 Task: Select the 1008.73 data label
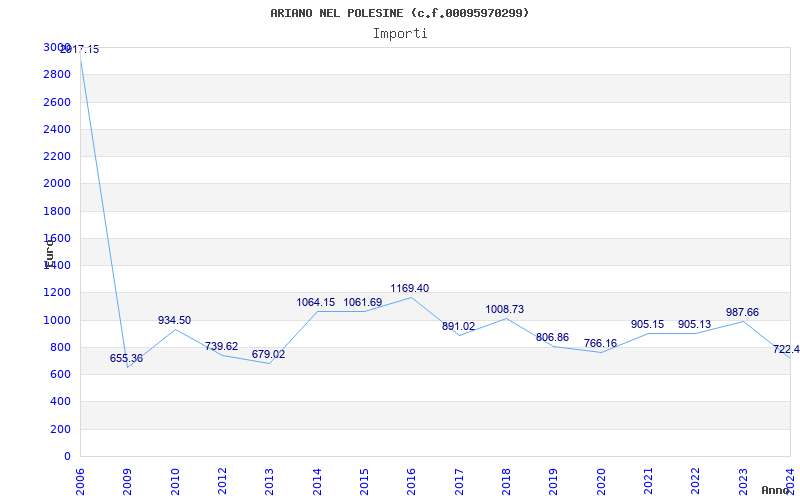pos(505,309)
